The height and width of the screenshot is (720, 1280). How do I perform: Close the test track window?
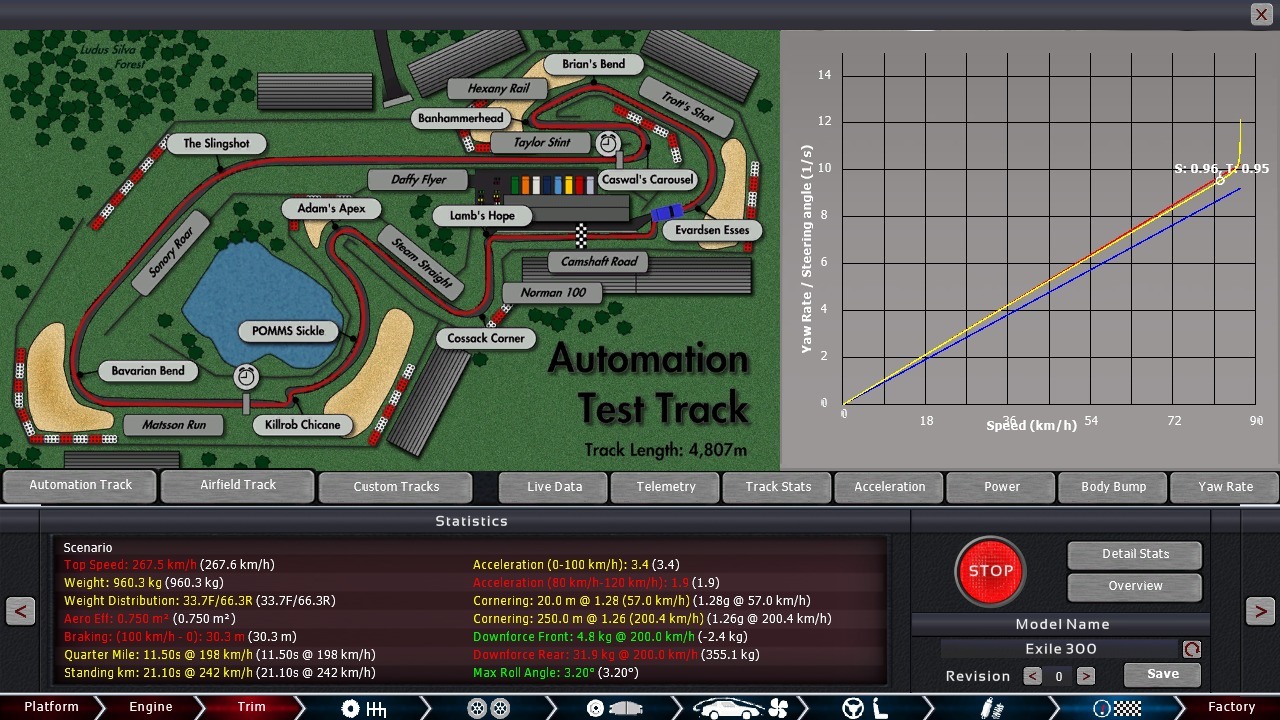[1261, 14]
